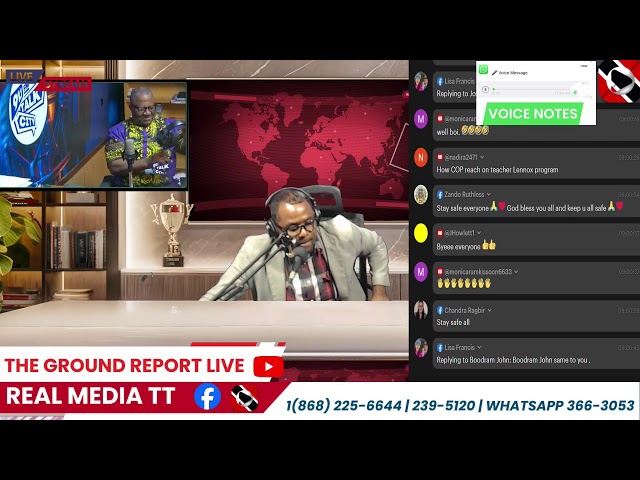Image resolution: width=640 pixels, height=480 pixels.
Task: Click the username @jHowlett1
Action: click(x=460, y=233)
